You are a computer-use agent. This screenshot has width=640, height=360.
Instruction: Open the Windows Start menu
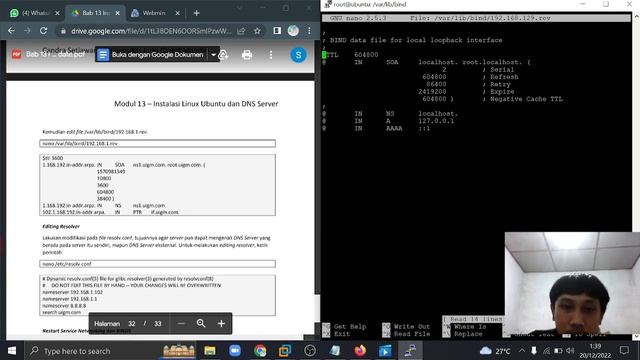pyautogui.click(x=12, y=351)
